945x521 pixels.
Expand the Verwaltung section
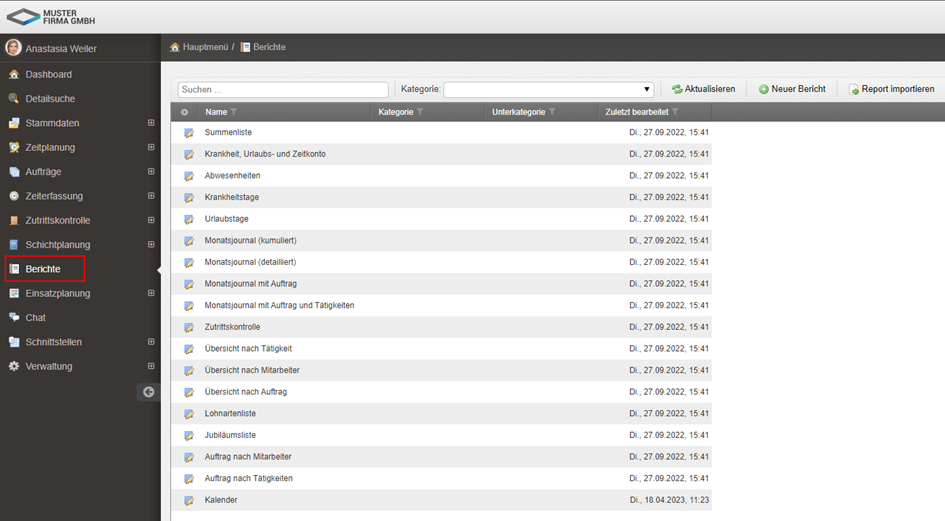click(151, 366)
